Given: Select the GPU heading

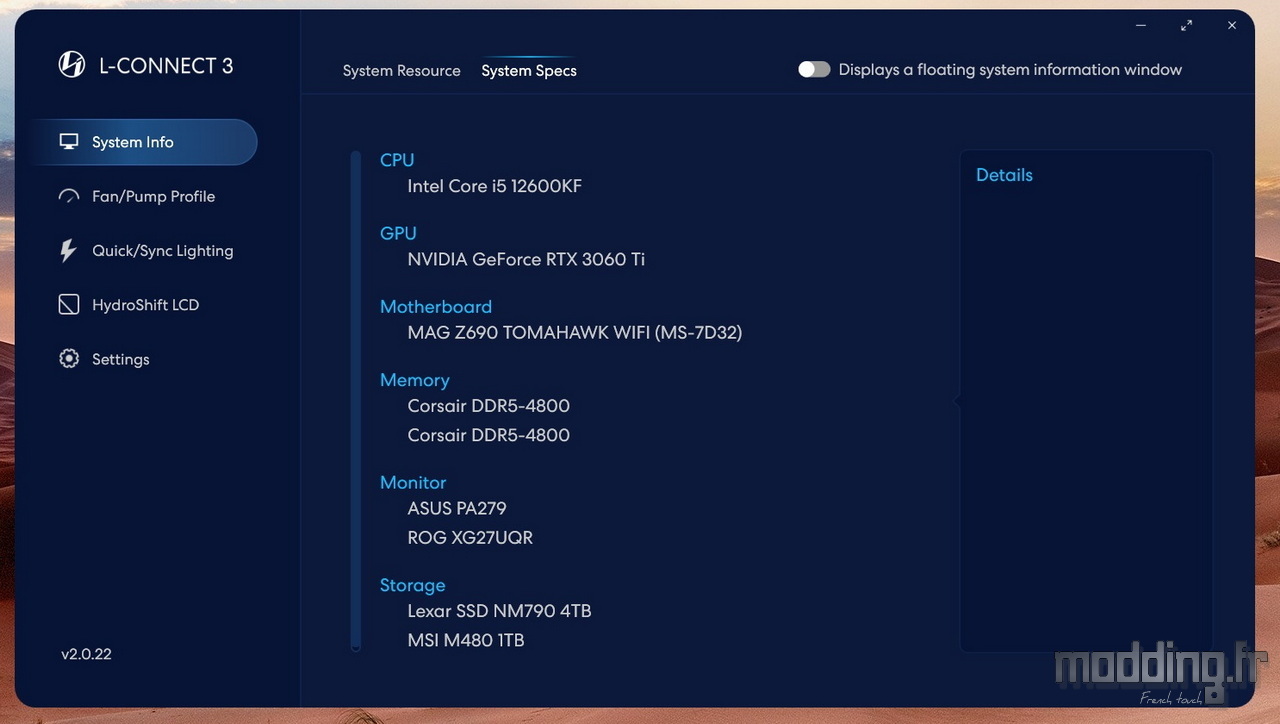Looking at the screenshot, I should coord(398,233).
